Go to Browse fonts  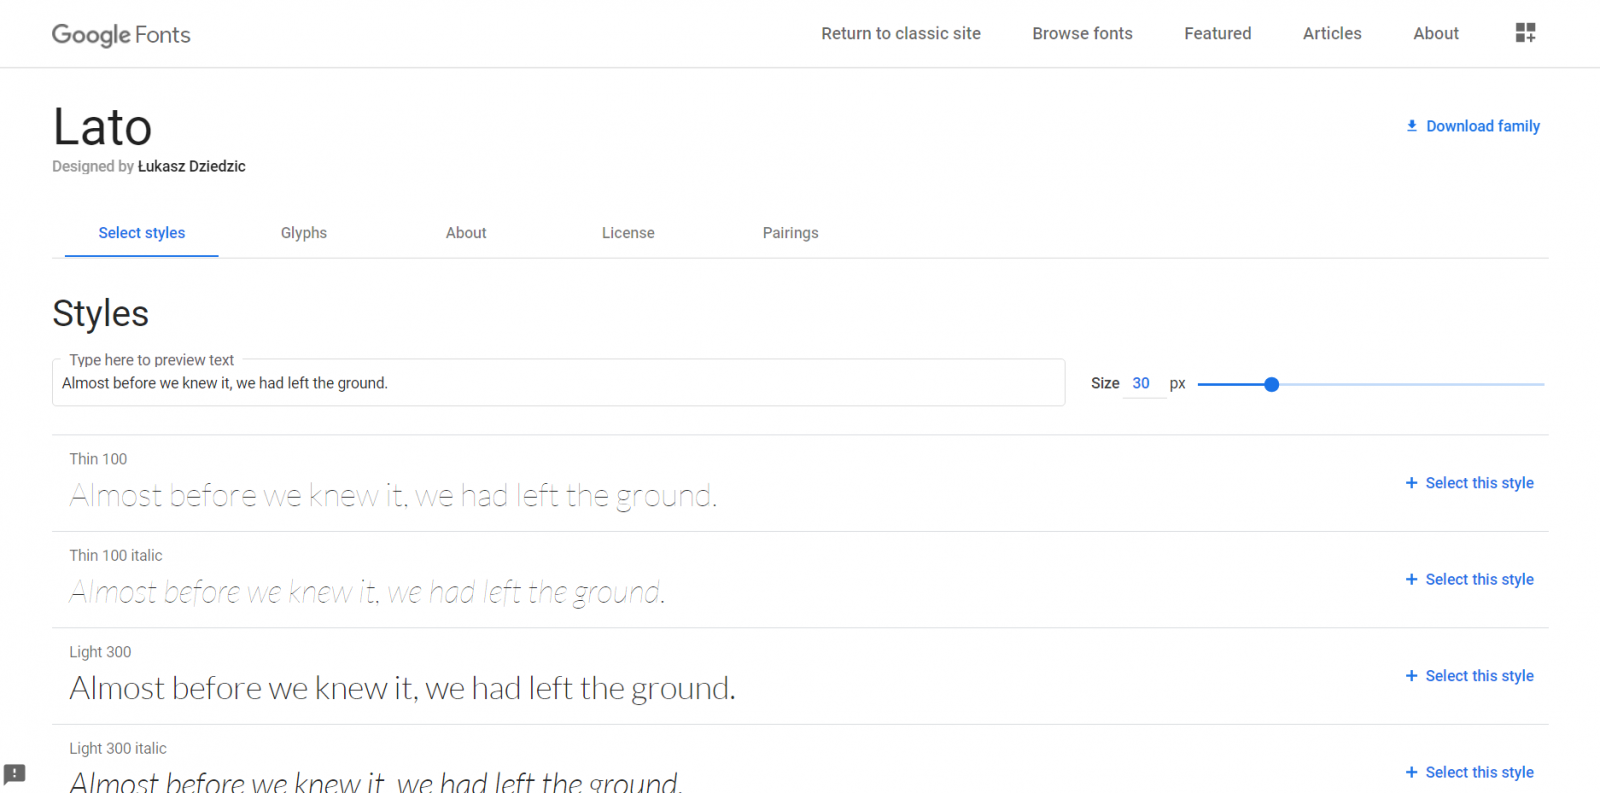click(x=1082, y=34)
